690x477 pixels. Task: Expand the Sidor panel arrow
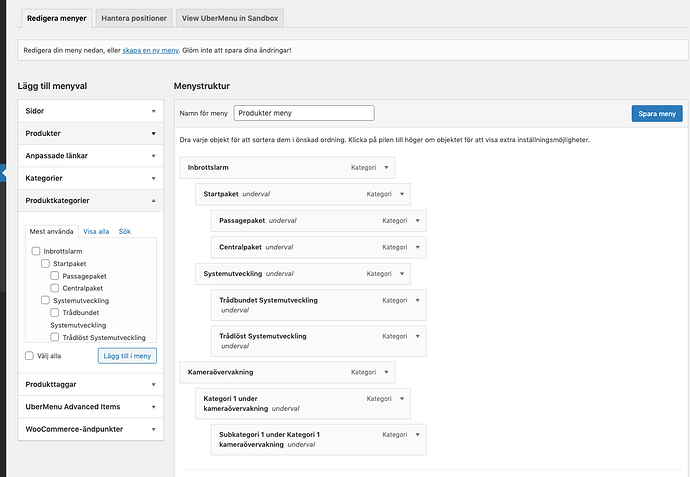pos(153,111)
